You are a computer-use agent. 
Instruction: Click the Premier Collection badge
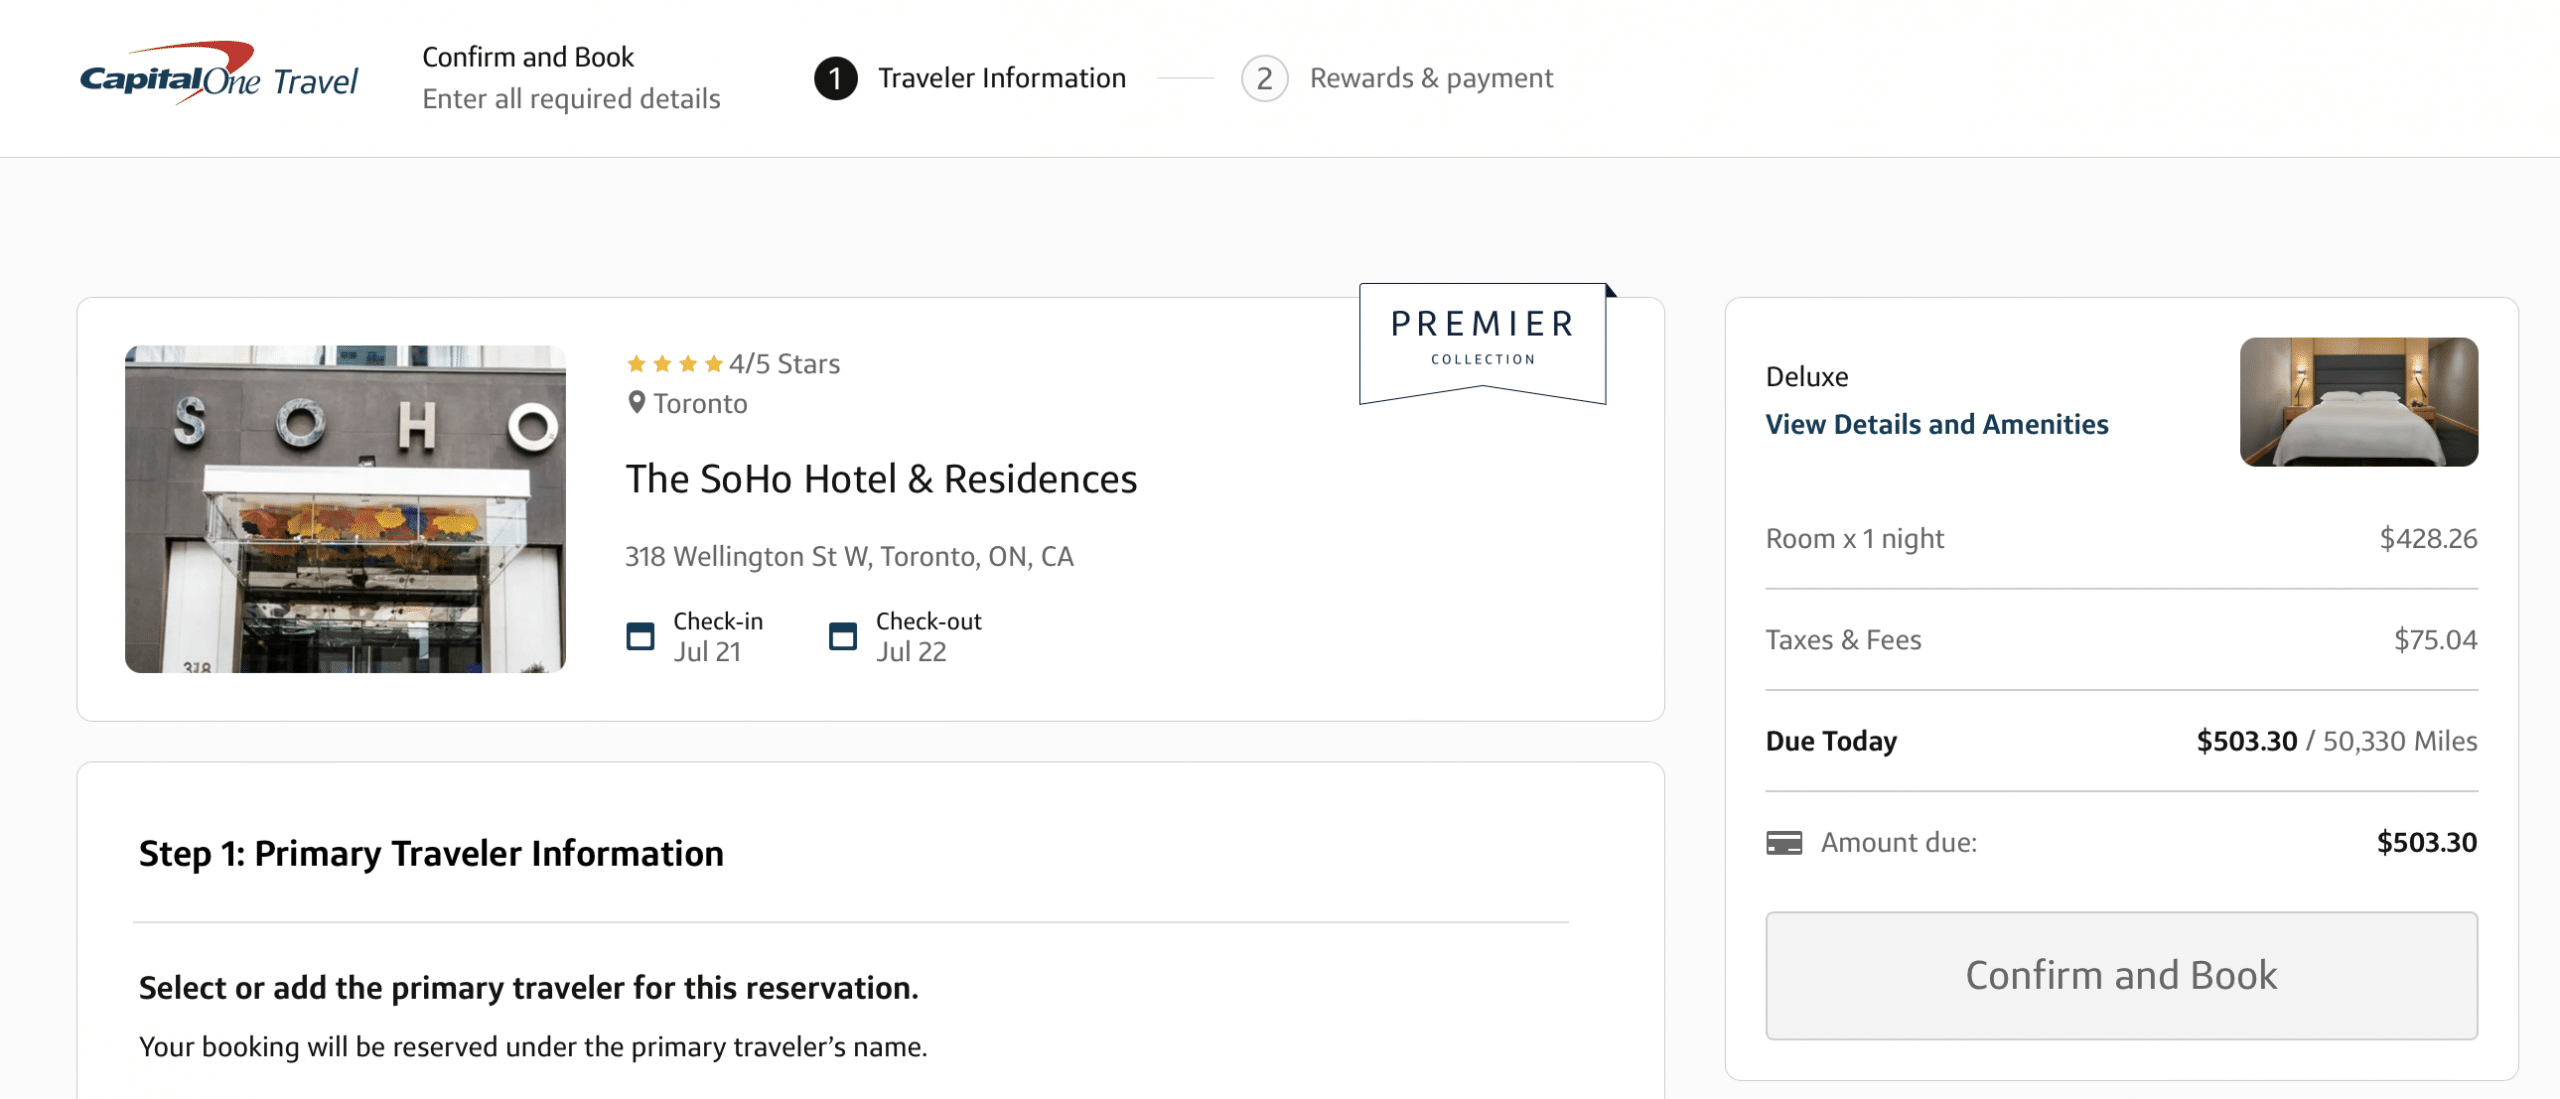coord(1482,340)
